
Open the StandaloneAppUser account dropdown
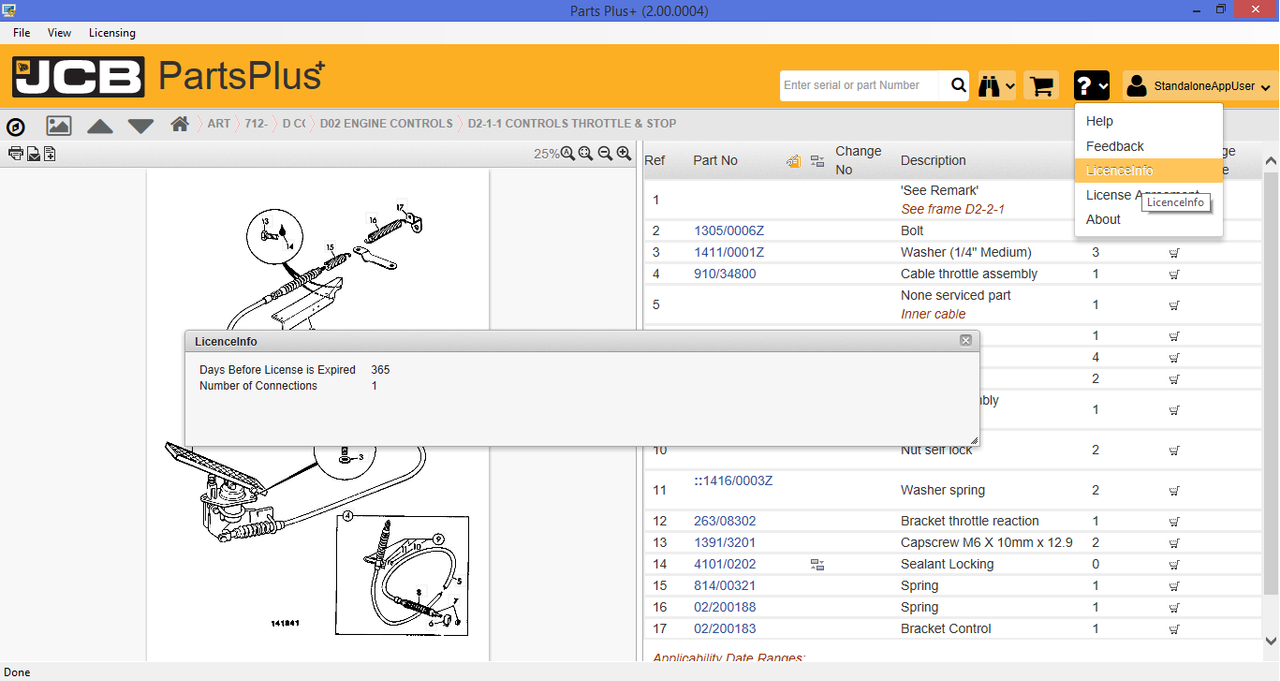1198,86
